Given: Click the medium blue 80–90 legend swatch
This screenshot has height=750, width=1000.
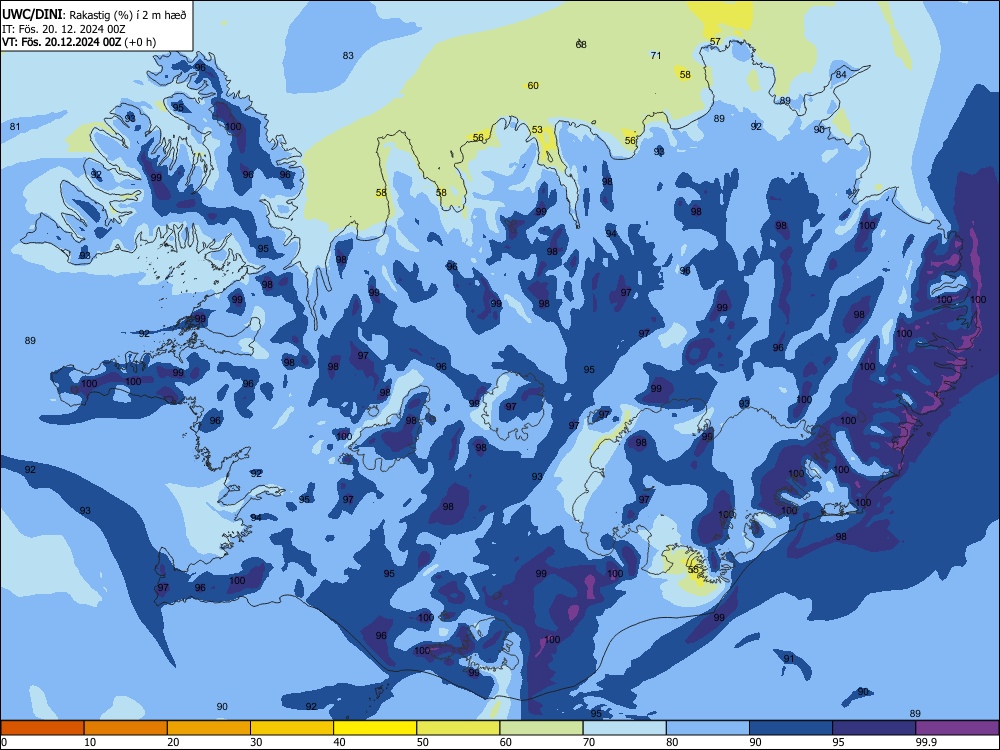Looking at the screenshot, I should click(x=708, y=728).
